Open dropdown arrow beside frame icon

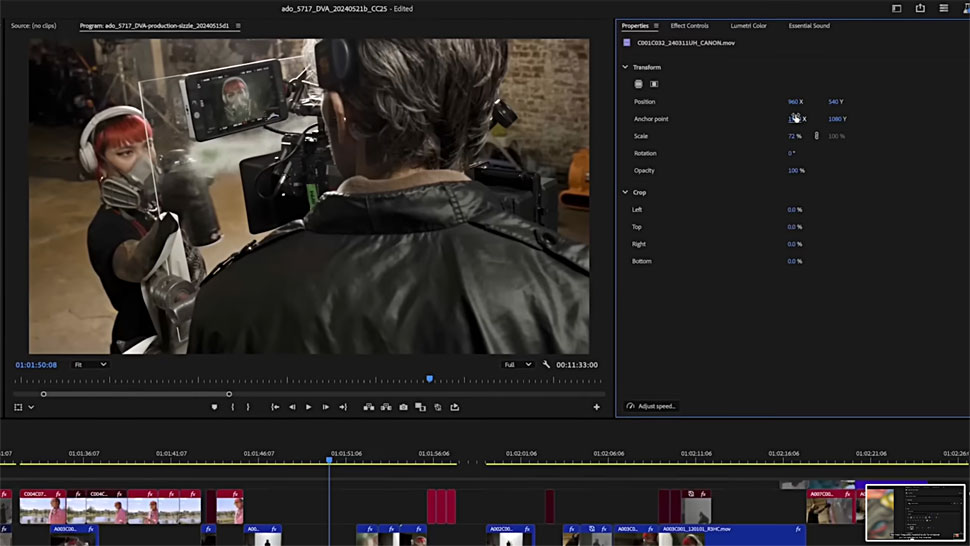coord(31,407)
